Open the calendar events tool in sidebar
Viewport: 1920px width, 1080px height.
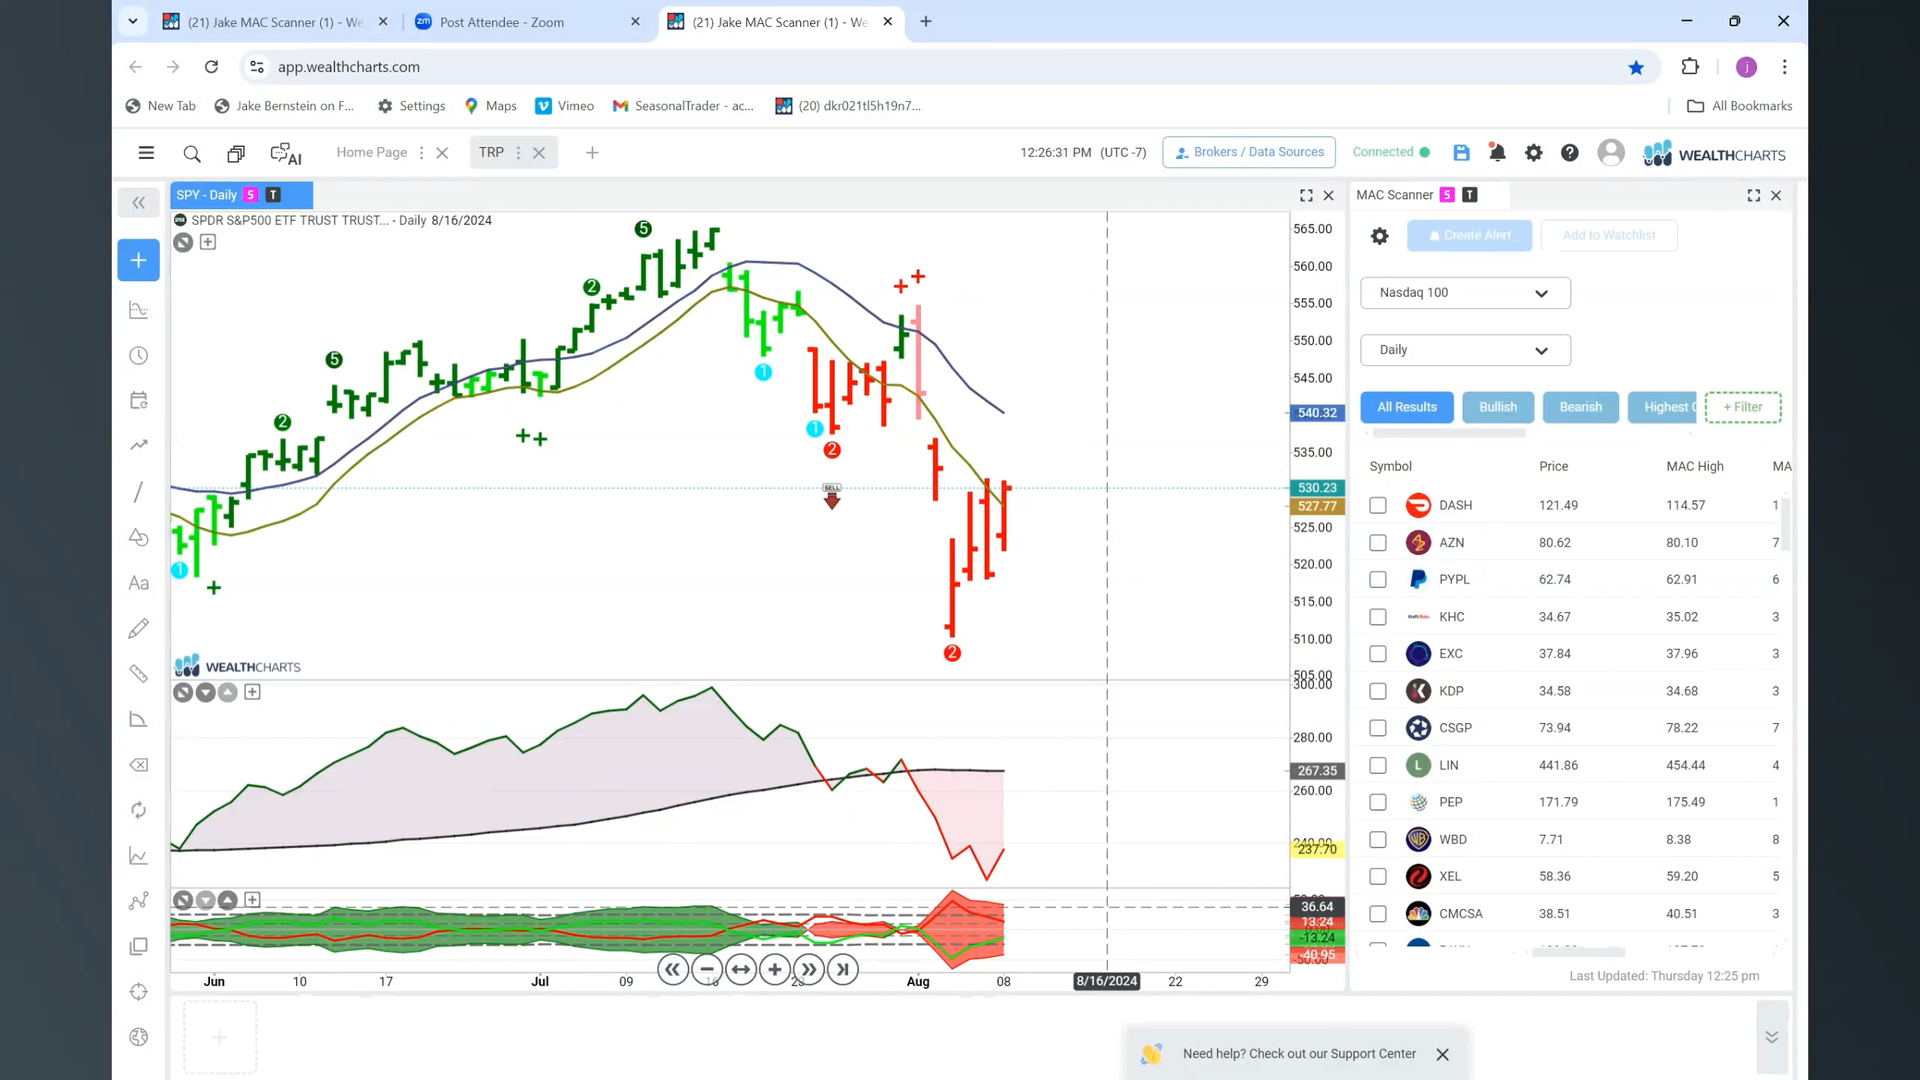tap(139, 401)
